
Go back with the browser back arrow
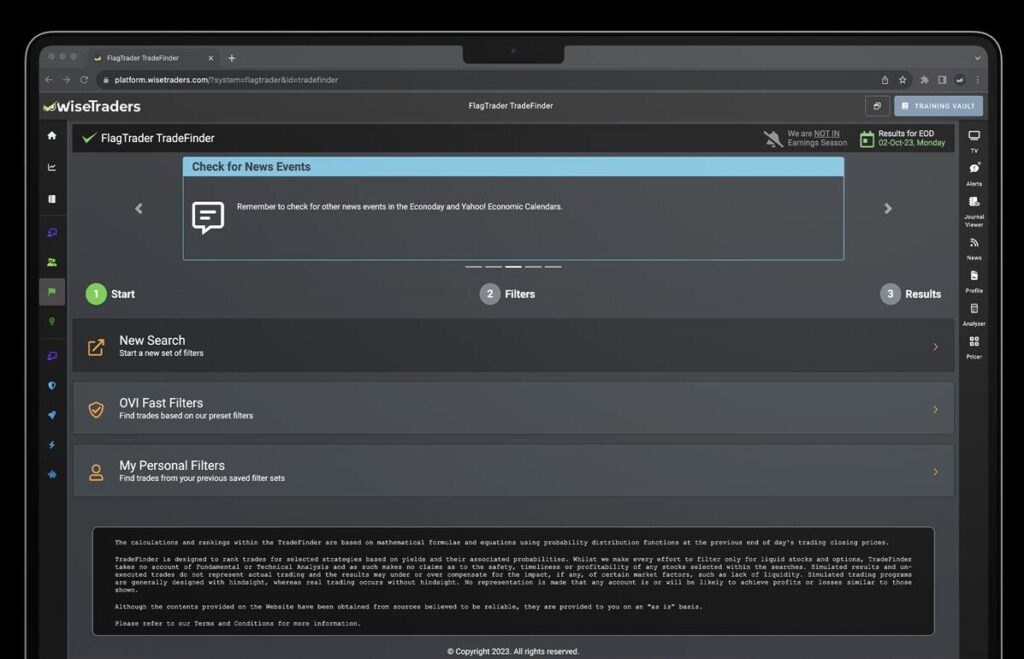(x=49, y=80)
